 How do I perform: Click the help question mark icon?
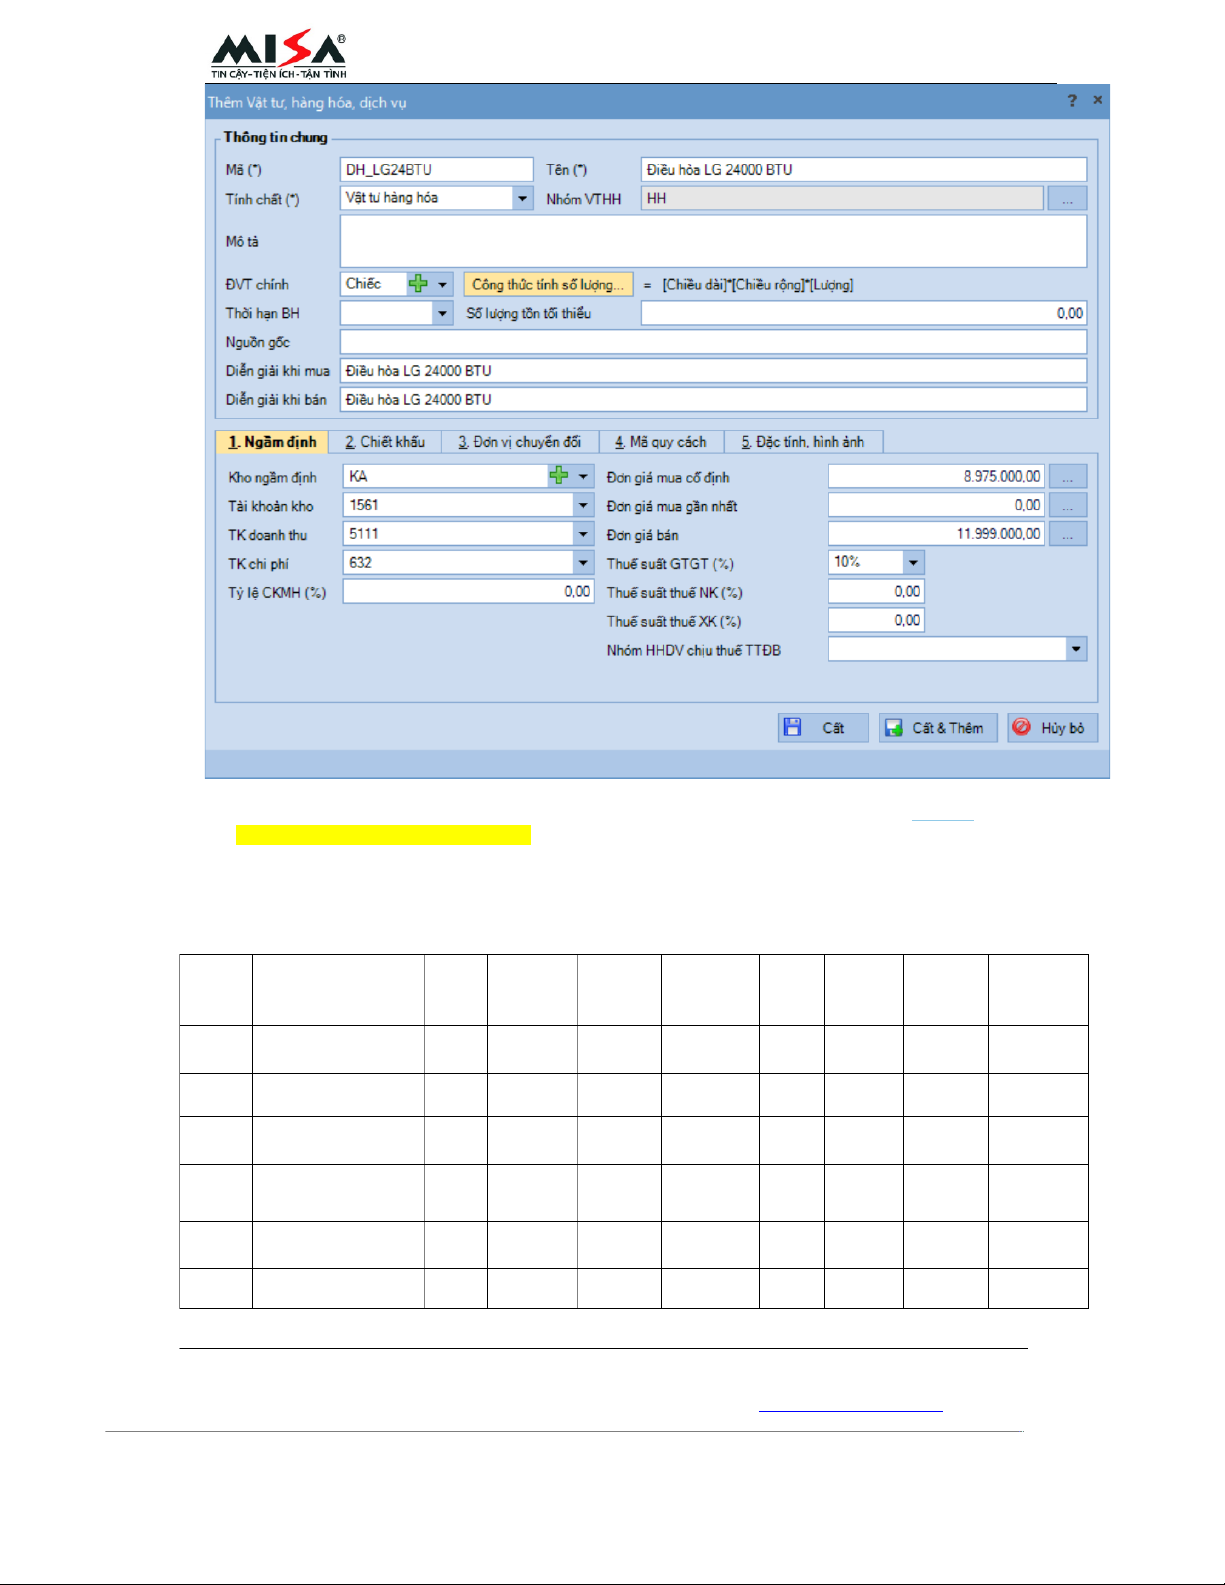(x=1072, y=101)
